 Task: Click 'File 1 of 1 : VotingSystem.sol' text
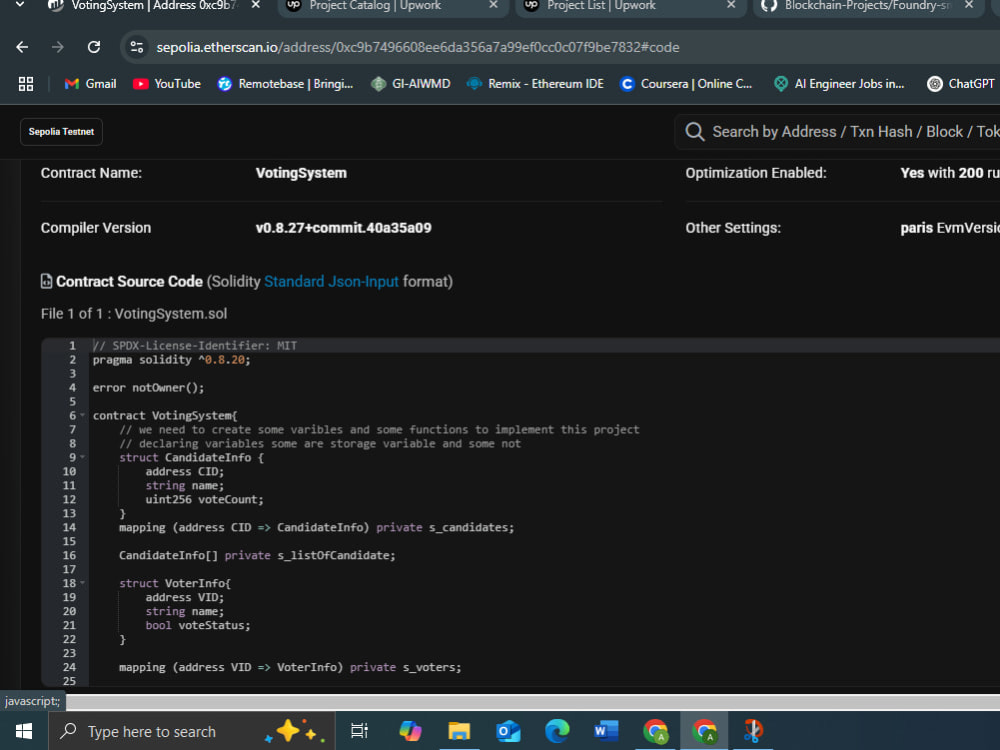tap(134, 314)
